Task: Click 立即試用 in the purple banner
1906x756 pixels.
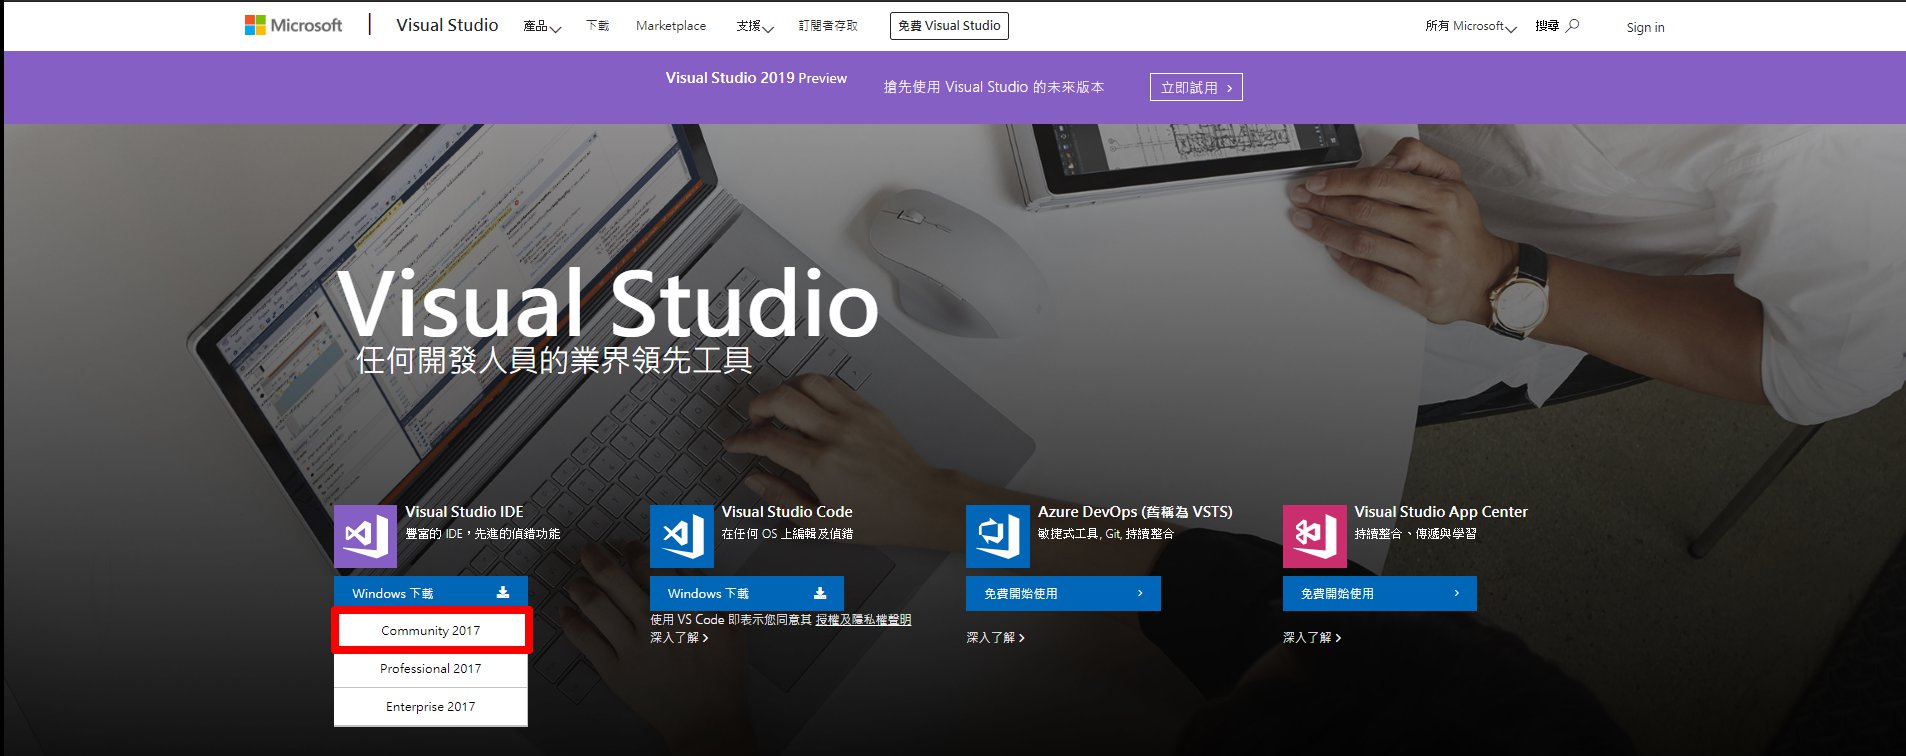Action: [1196, 88]
